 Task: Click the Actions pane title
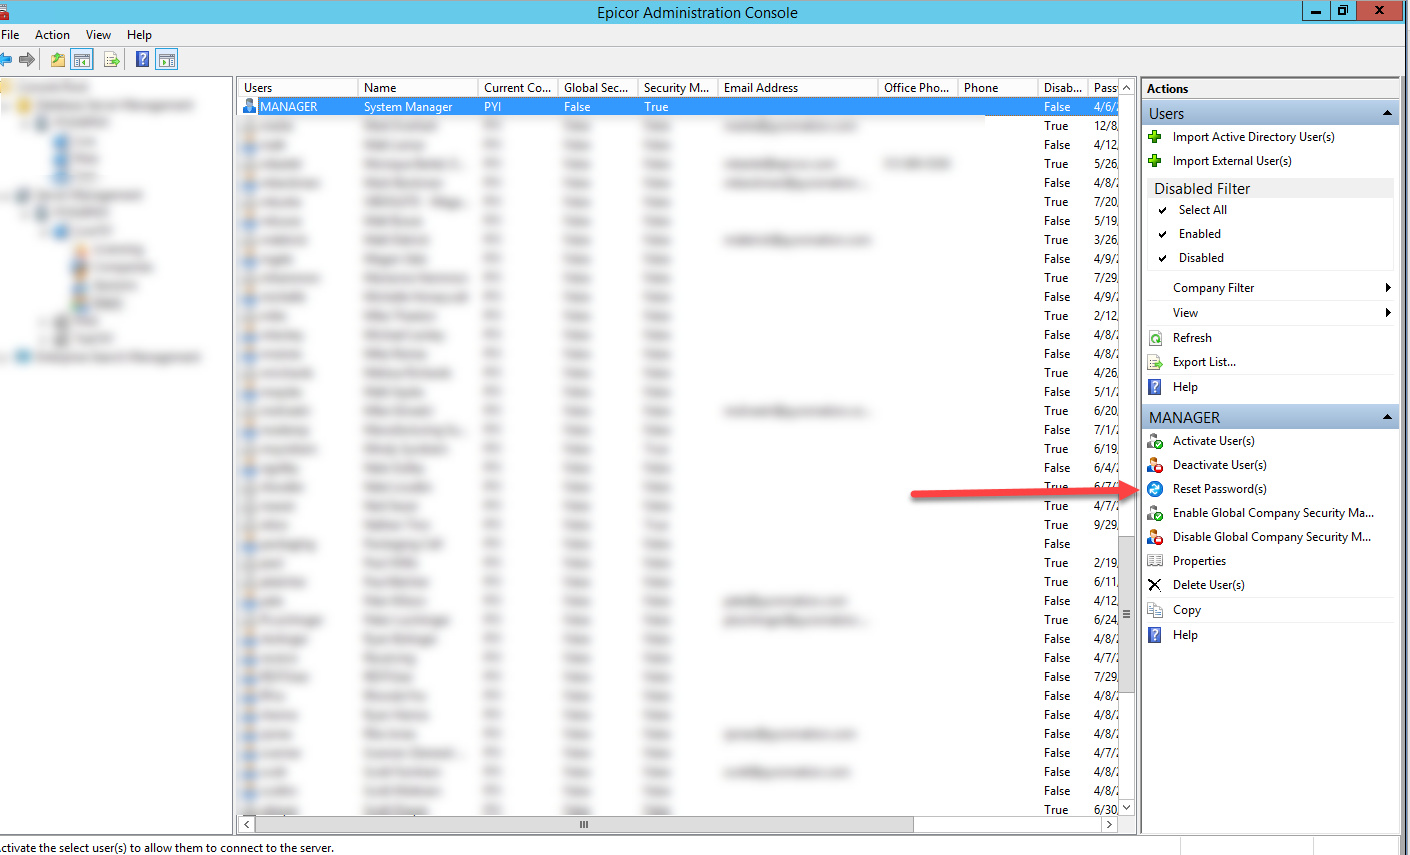pos(1168,89)
